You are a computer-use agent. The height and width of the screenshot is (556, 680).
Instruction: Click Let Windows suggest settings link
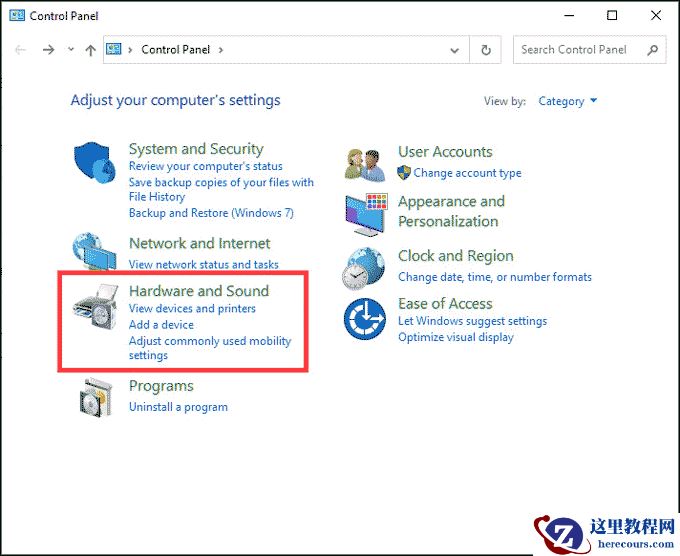point(473,321)
